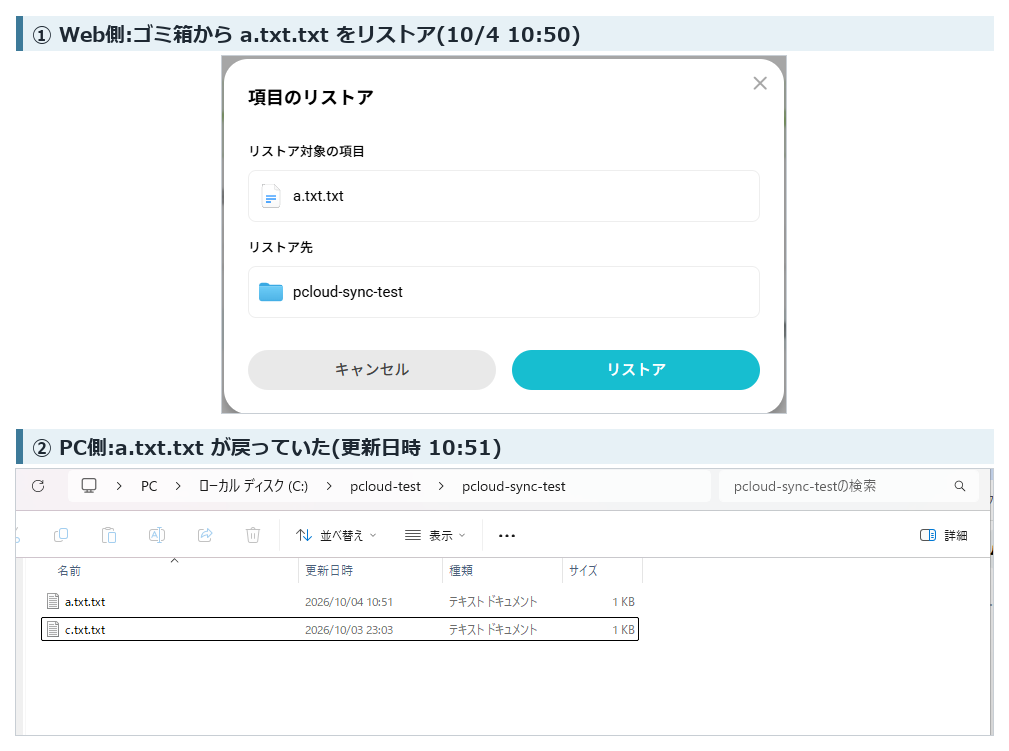Sort by the 種類 column header

point(503,570)
